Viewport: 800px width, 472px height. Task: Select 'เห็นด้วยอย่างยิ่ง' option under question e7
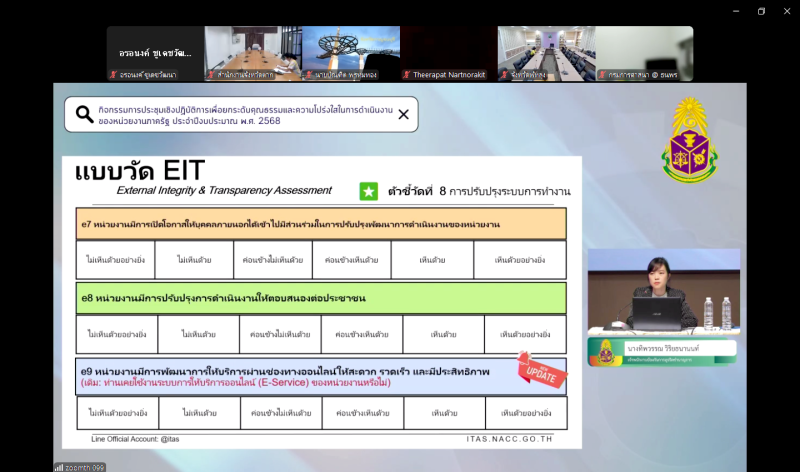[520, 260]
